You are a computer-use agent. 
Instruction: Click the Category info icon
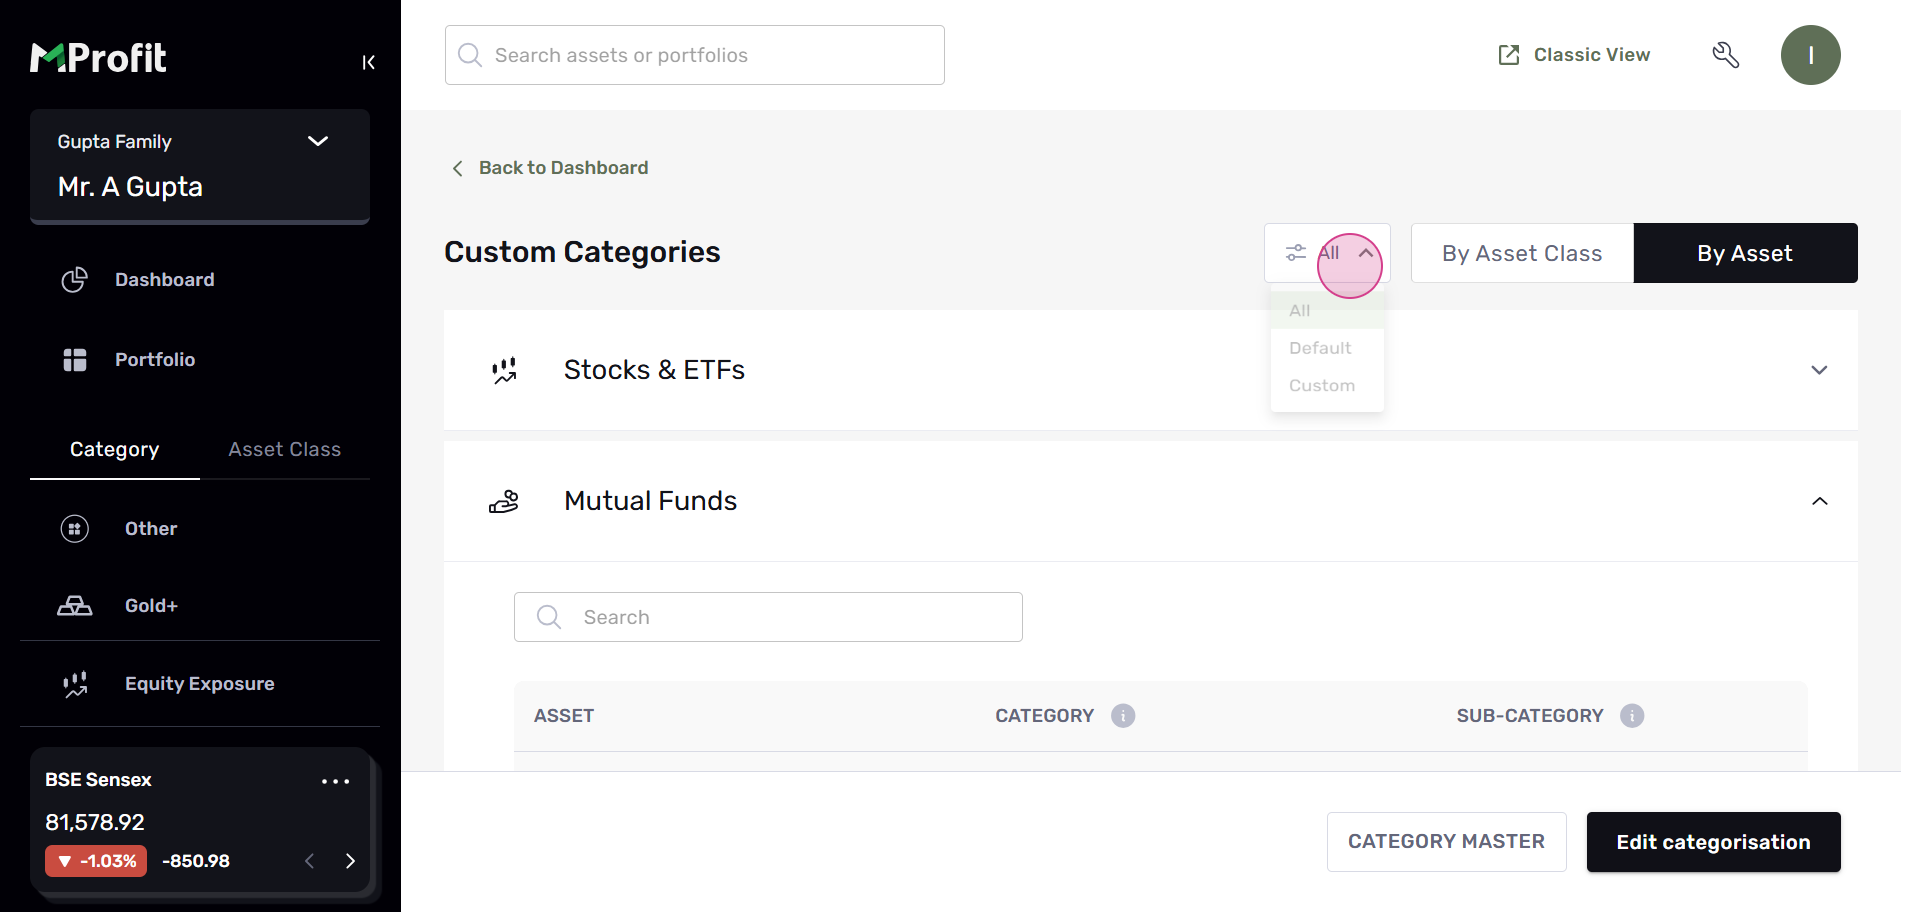(1123, 716)
